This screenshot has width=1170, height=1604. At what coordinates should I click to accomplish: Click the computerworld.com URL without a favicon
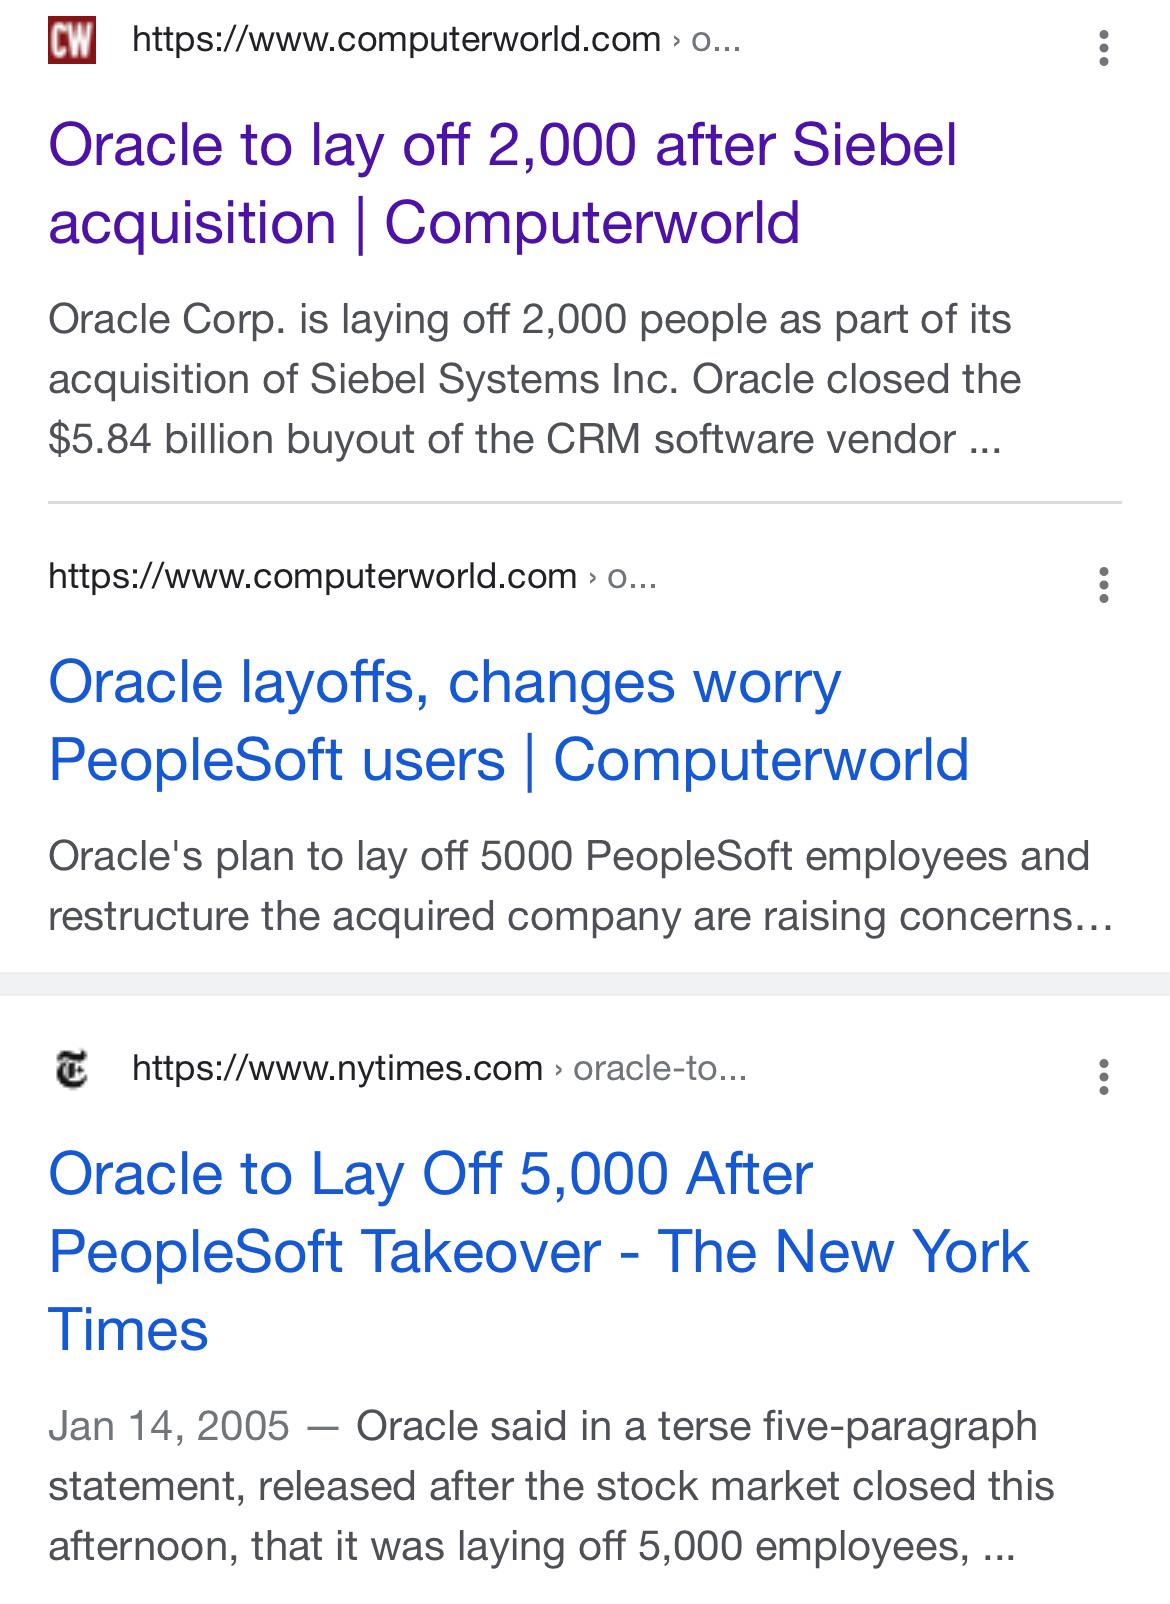click(x=312, y=577)
